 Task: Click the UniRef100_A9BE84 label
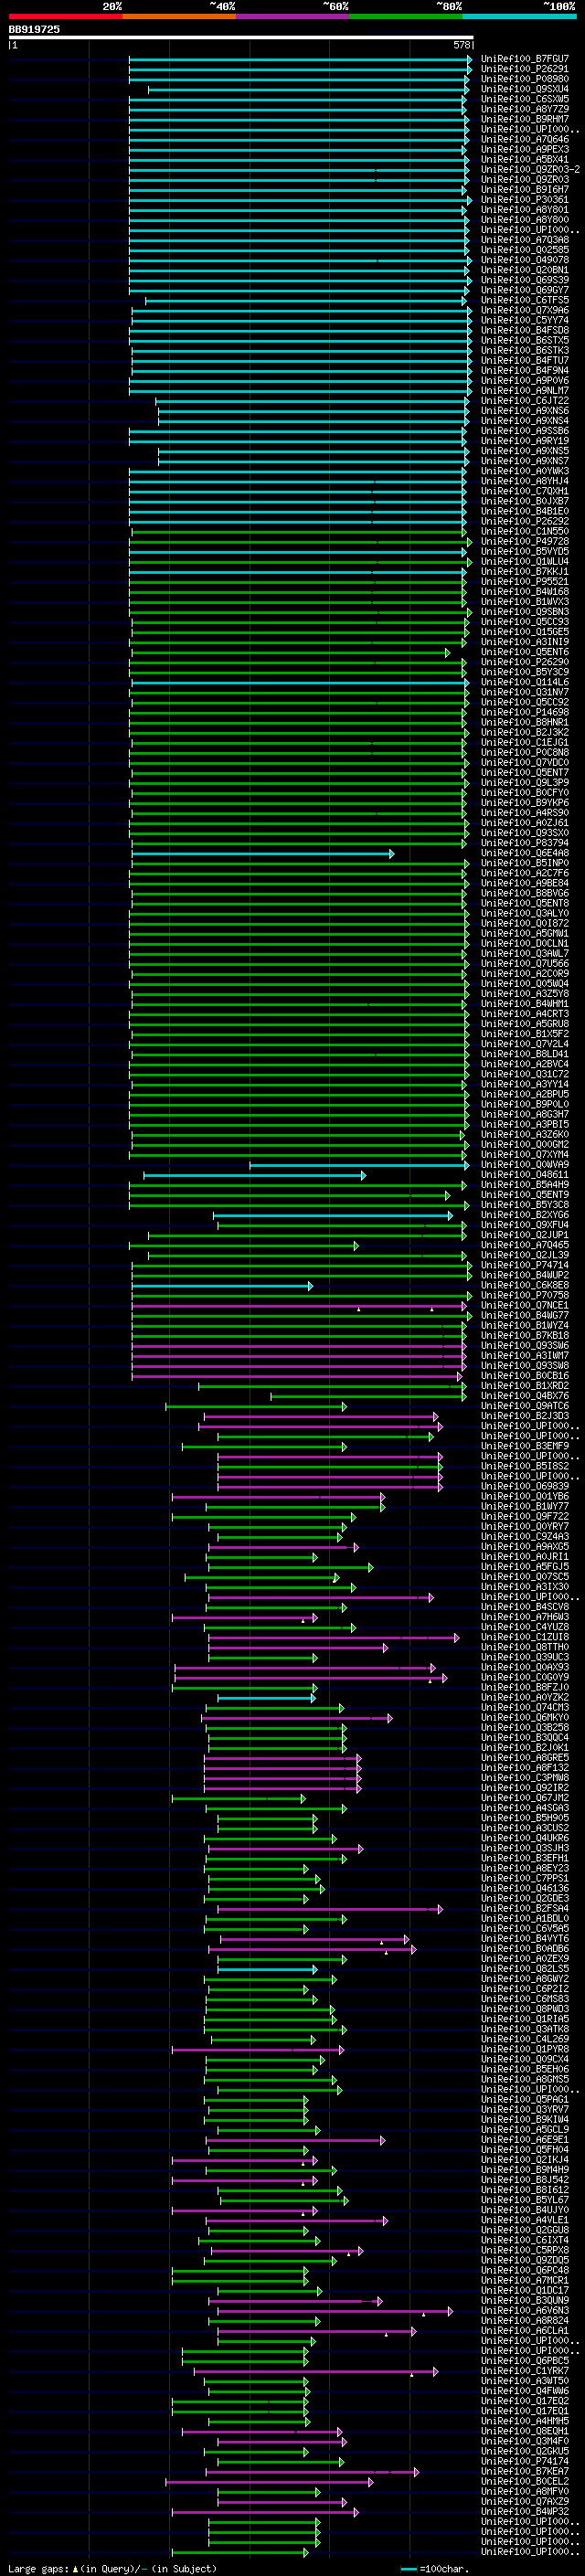point(524,883)
